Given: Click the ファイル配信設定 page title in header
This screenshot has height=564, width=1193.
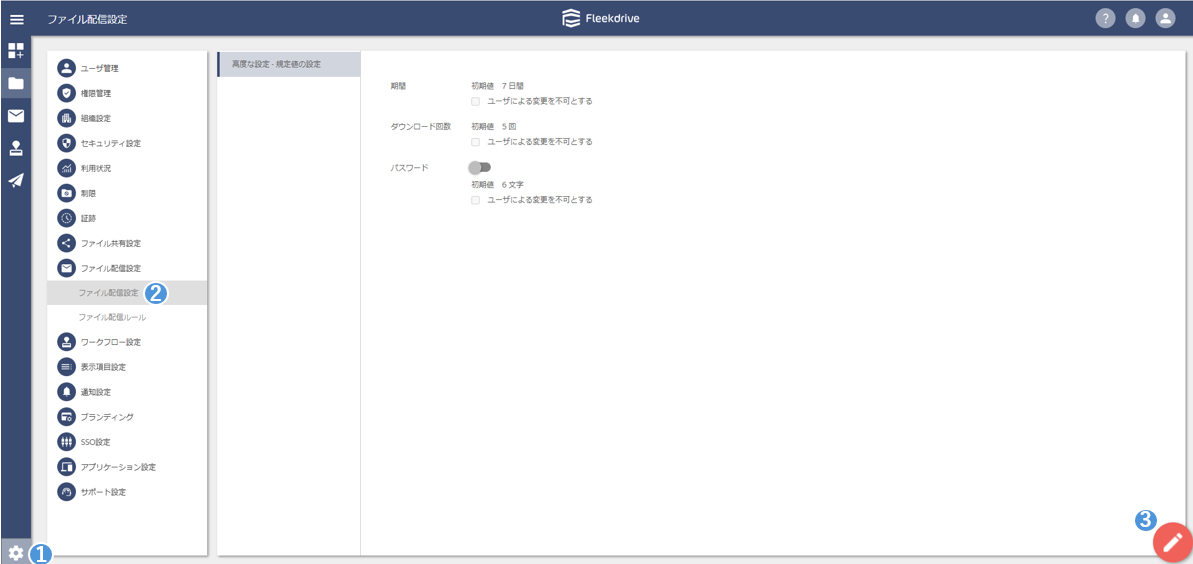Looking at the screenshot, I should [87, 20].
